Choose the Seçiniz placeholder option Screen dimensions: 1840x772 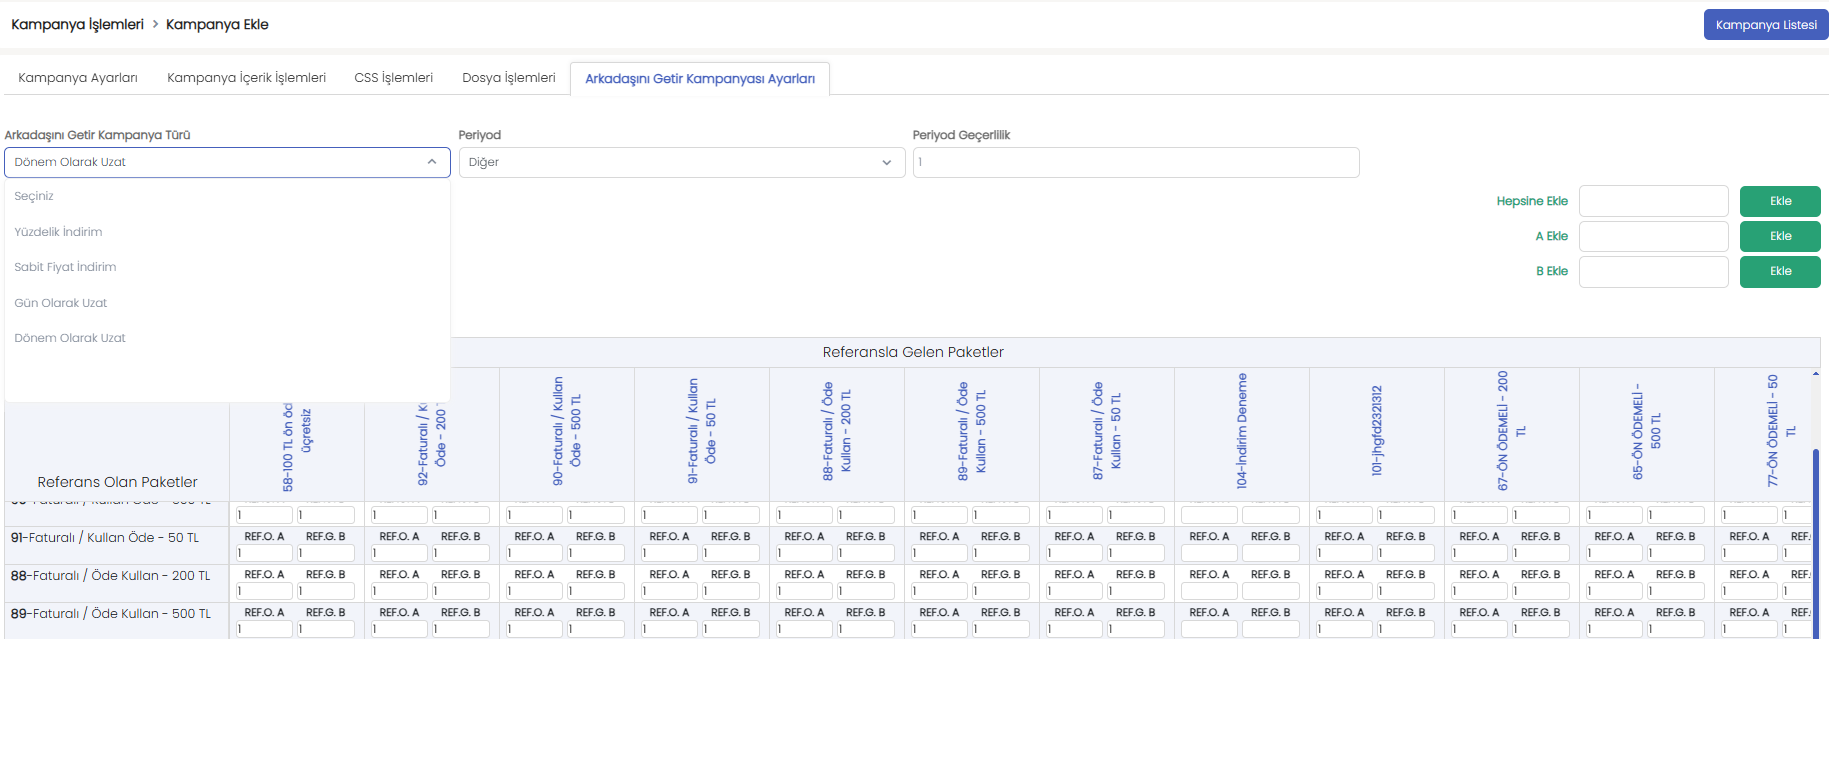click(x=34, y=196)
